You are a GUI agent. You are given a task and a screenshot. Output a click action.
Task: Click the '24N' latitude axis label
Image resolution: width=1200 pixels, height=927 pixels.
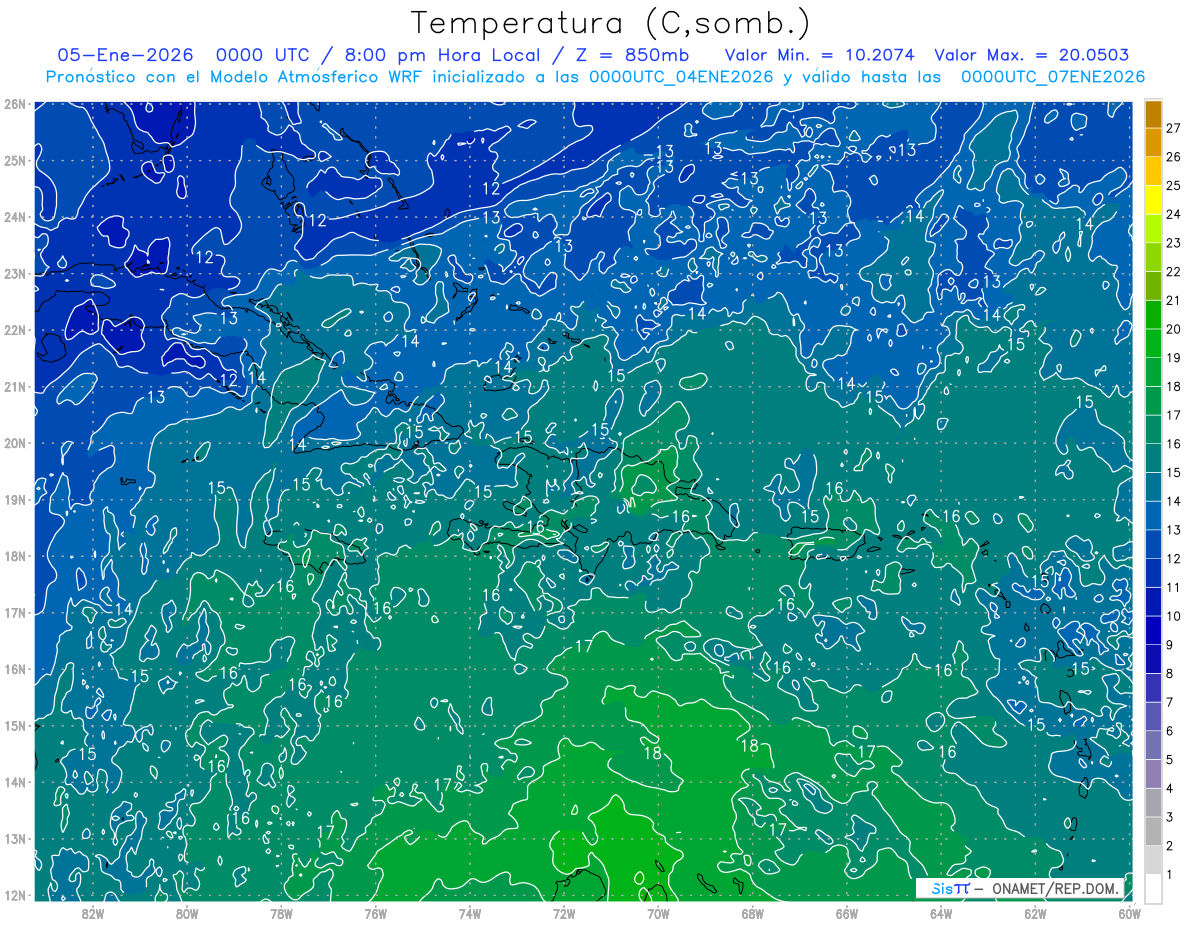[14, 217]
